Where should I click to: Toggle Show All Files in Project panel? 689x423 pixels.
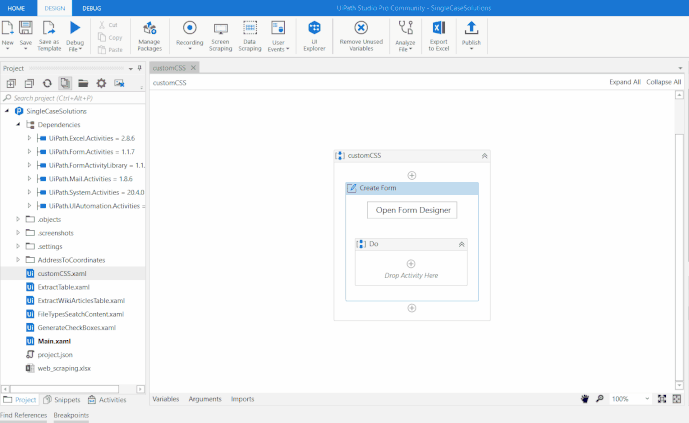pos(65,83)
